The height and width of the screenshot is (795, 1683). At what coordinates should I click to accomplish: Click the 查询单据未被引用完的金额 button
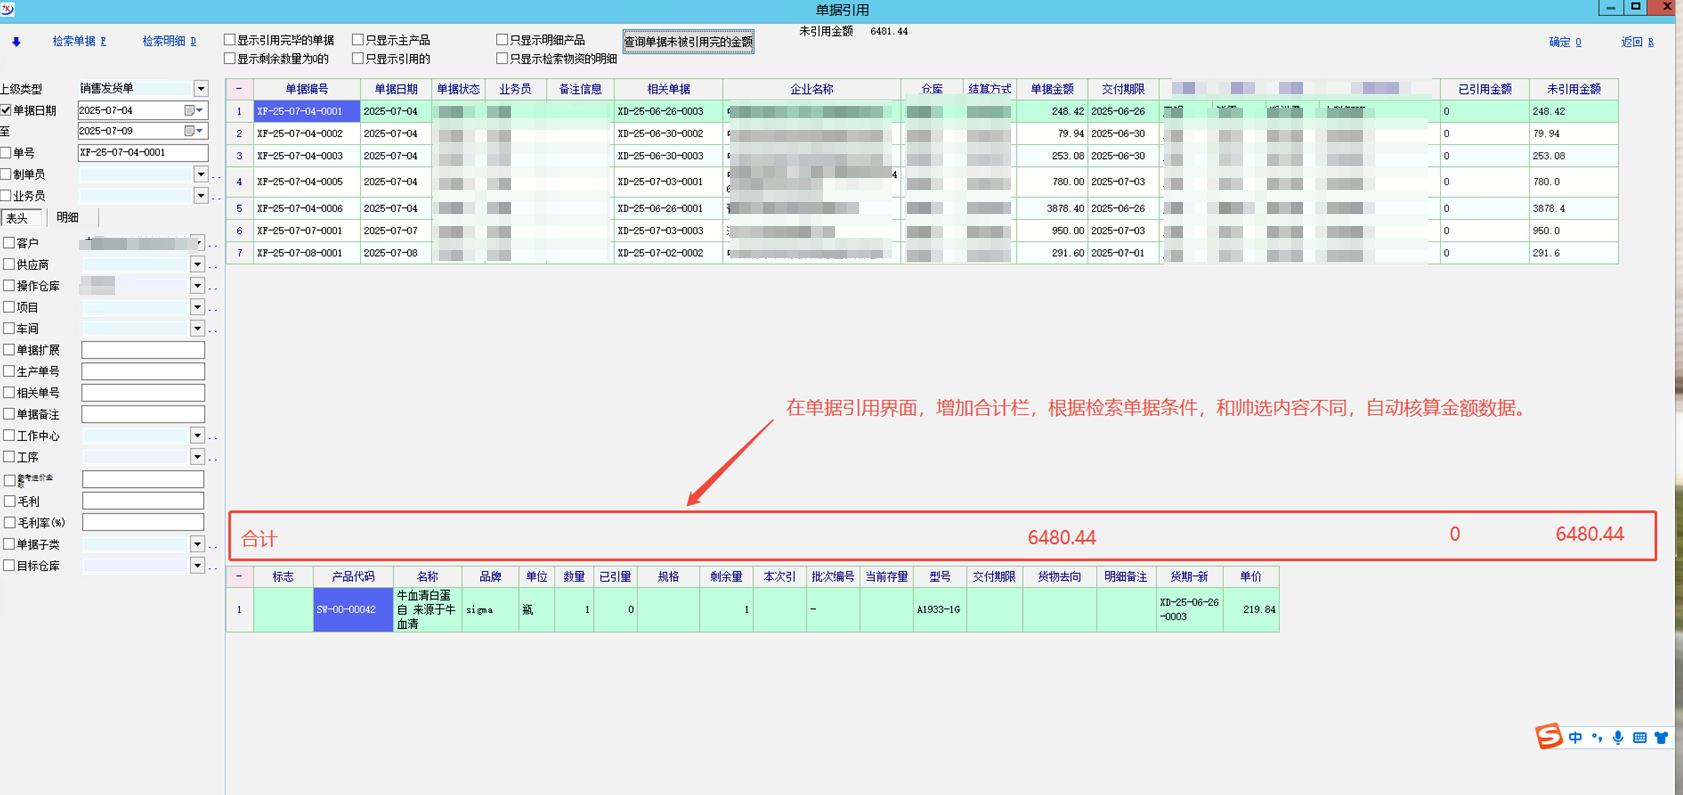pyautogui.click(x=688, y=42)
